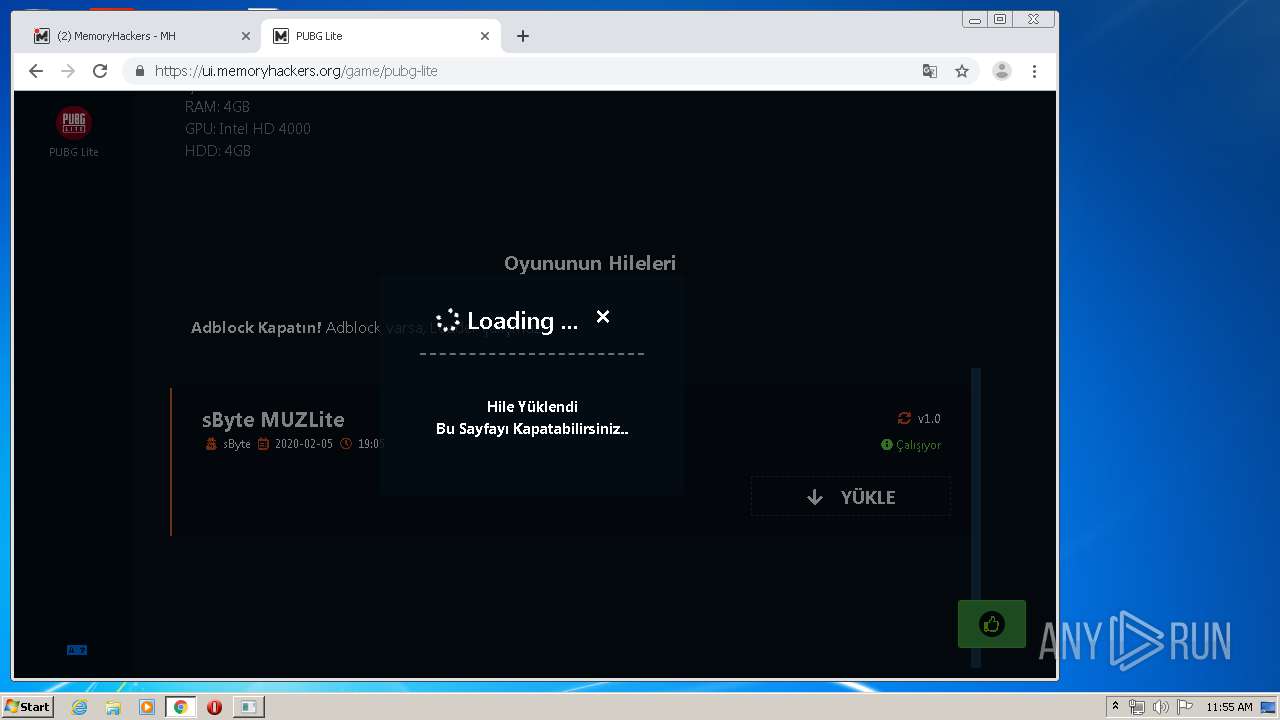Reload the current page
Screen dimensions: 1280x720
coord(100,71)
